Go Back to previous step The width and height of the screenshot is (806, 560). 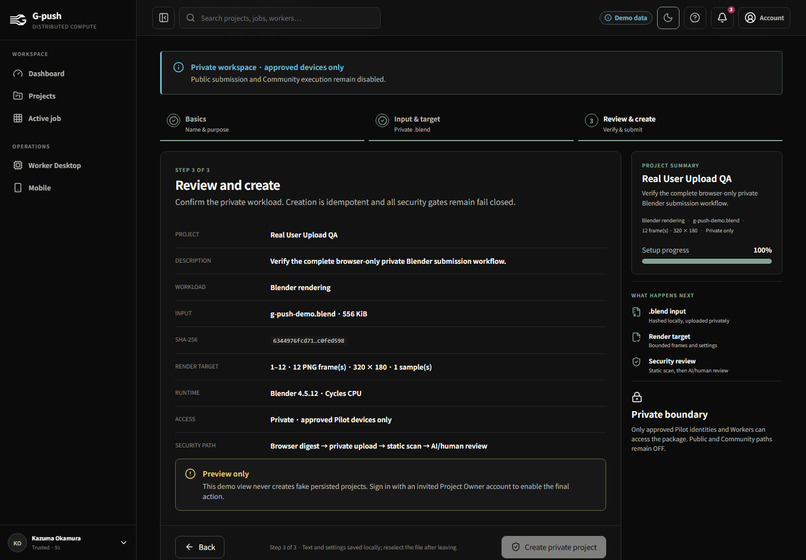click(x=199, y=547)
